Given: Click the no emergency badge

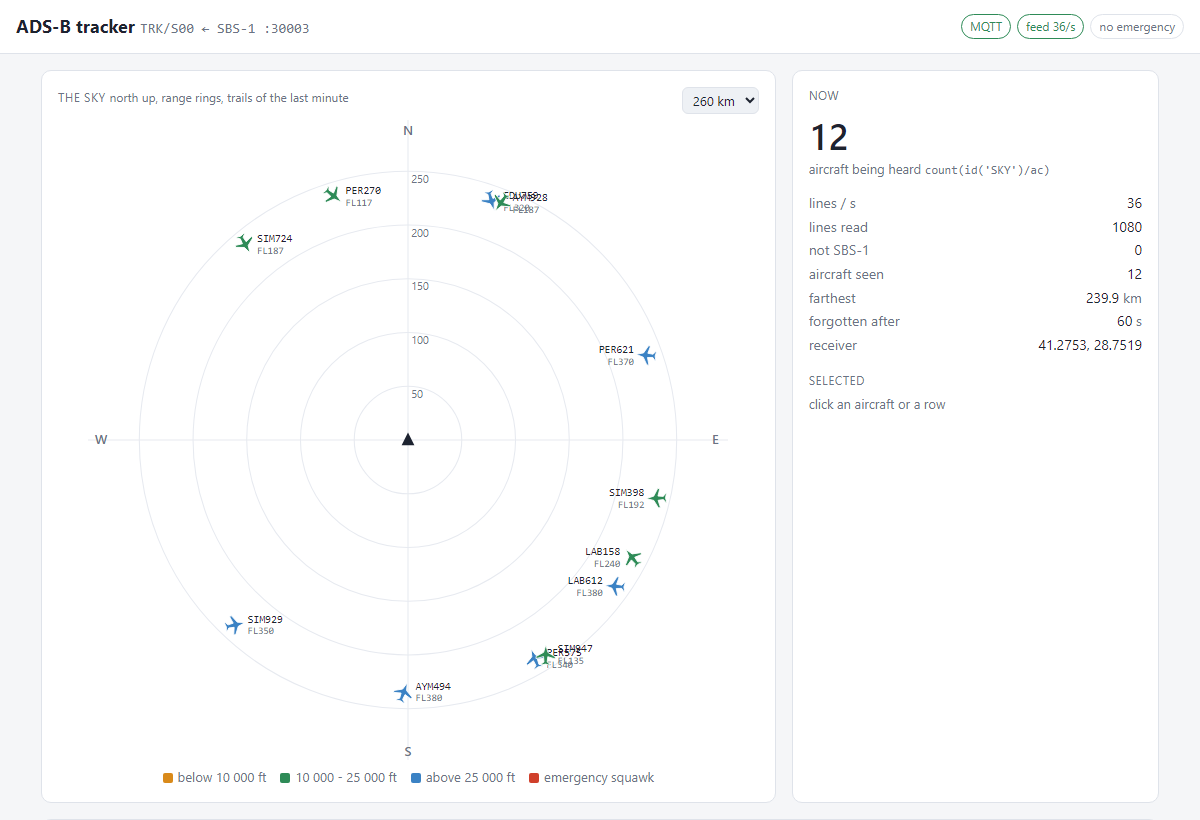Looking at the screenshot, I should pyautogui.click(x=1137, y=27).
